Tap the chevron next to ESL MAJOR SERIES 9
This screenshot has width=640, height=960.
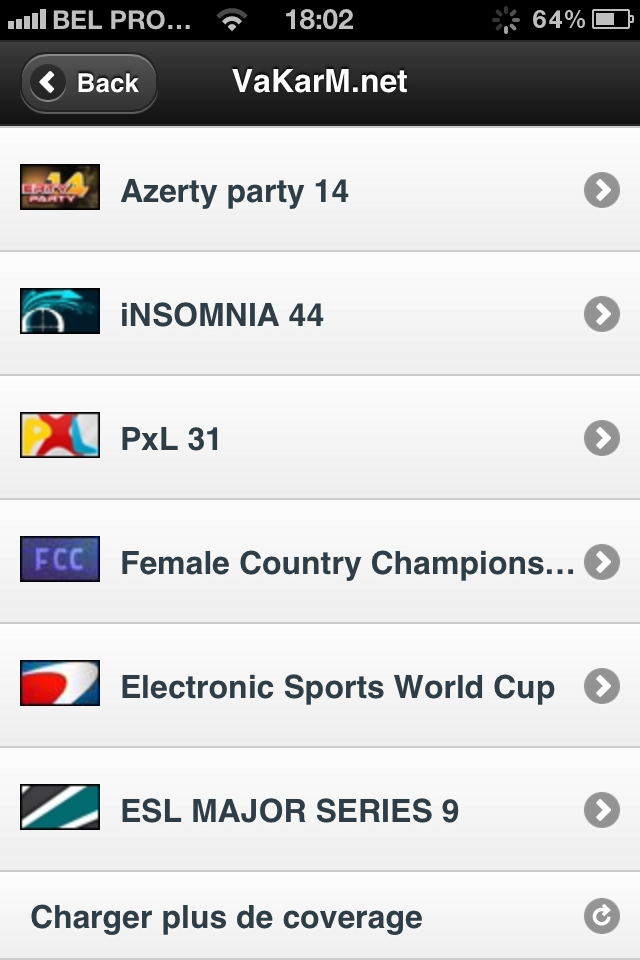602,810
